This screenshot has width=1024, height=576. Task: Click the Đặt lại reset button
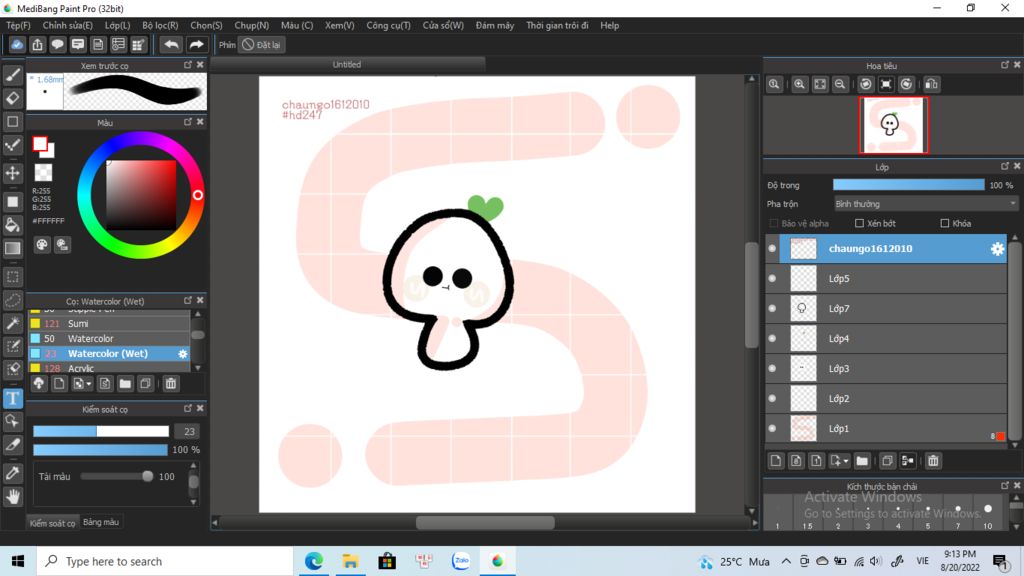pyautogui.click(x=261, y=45)
